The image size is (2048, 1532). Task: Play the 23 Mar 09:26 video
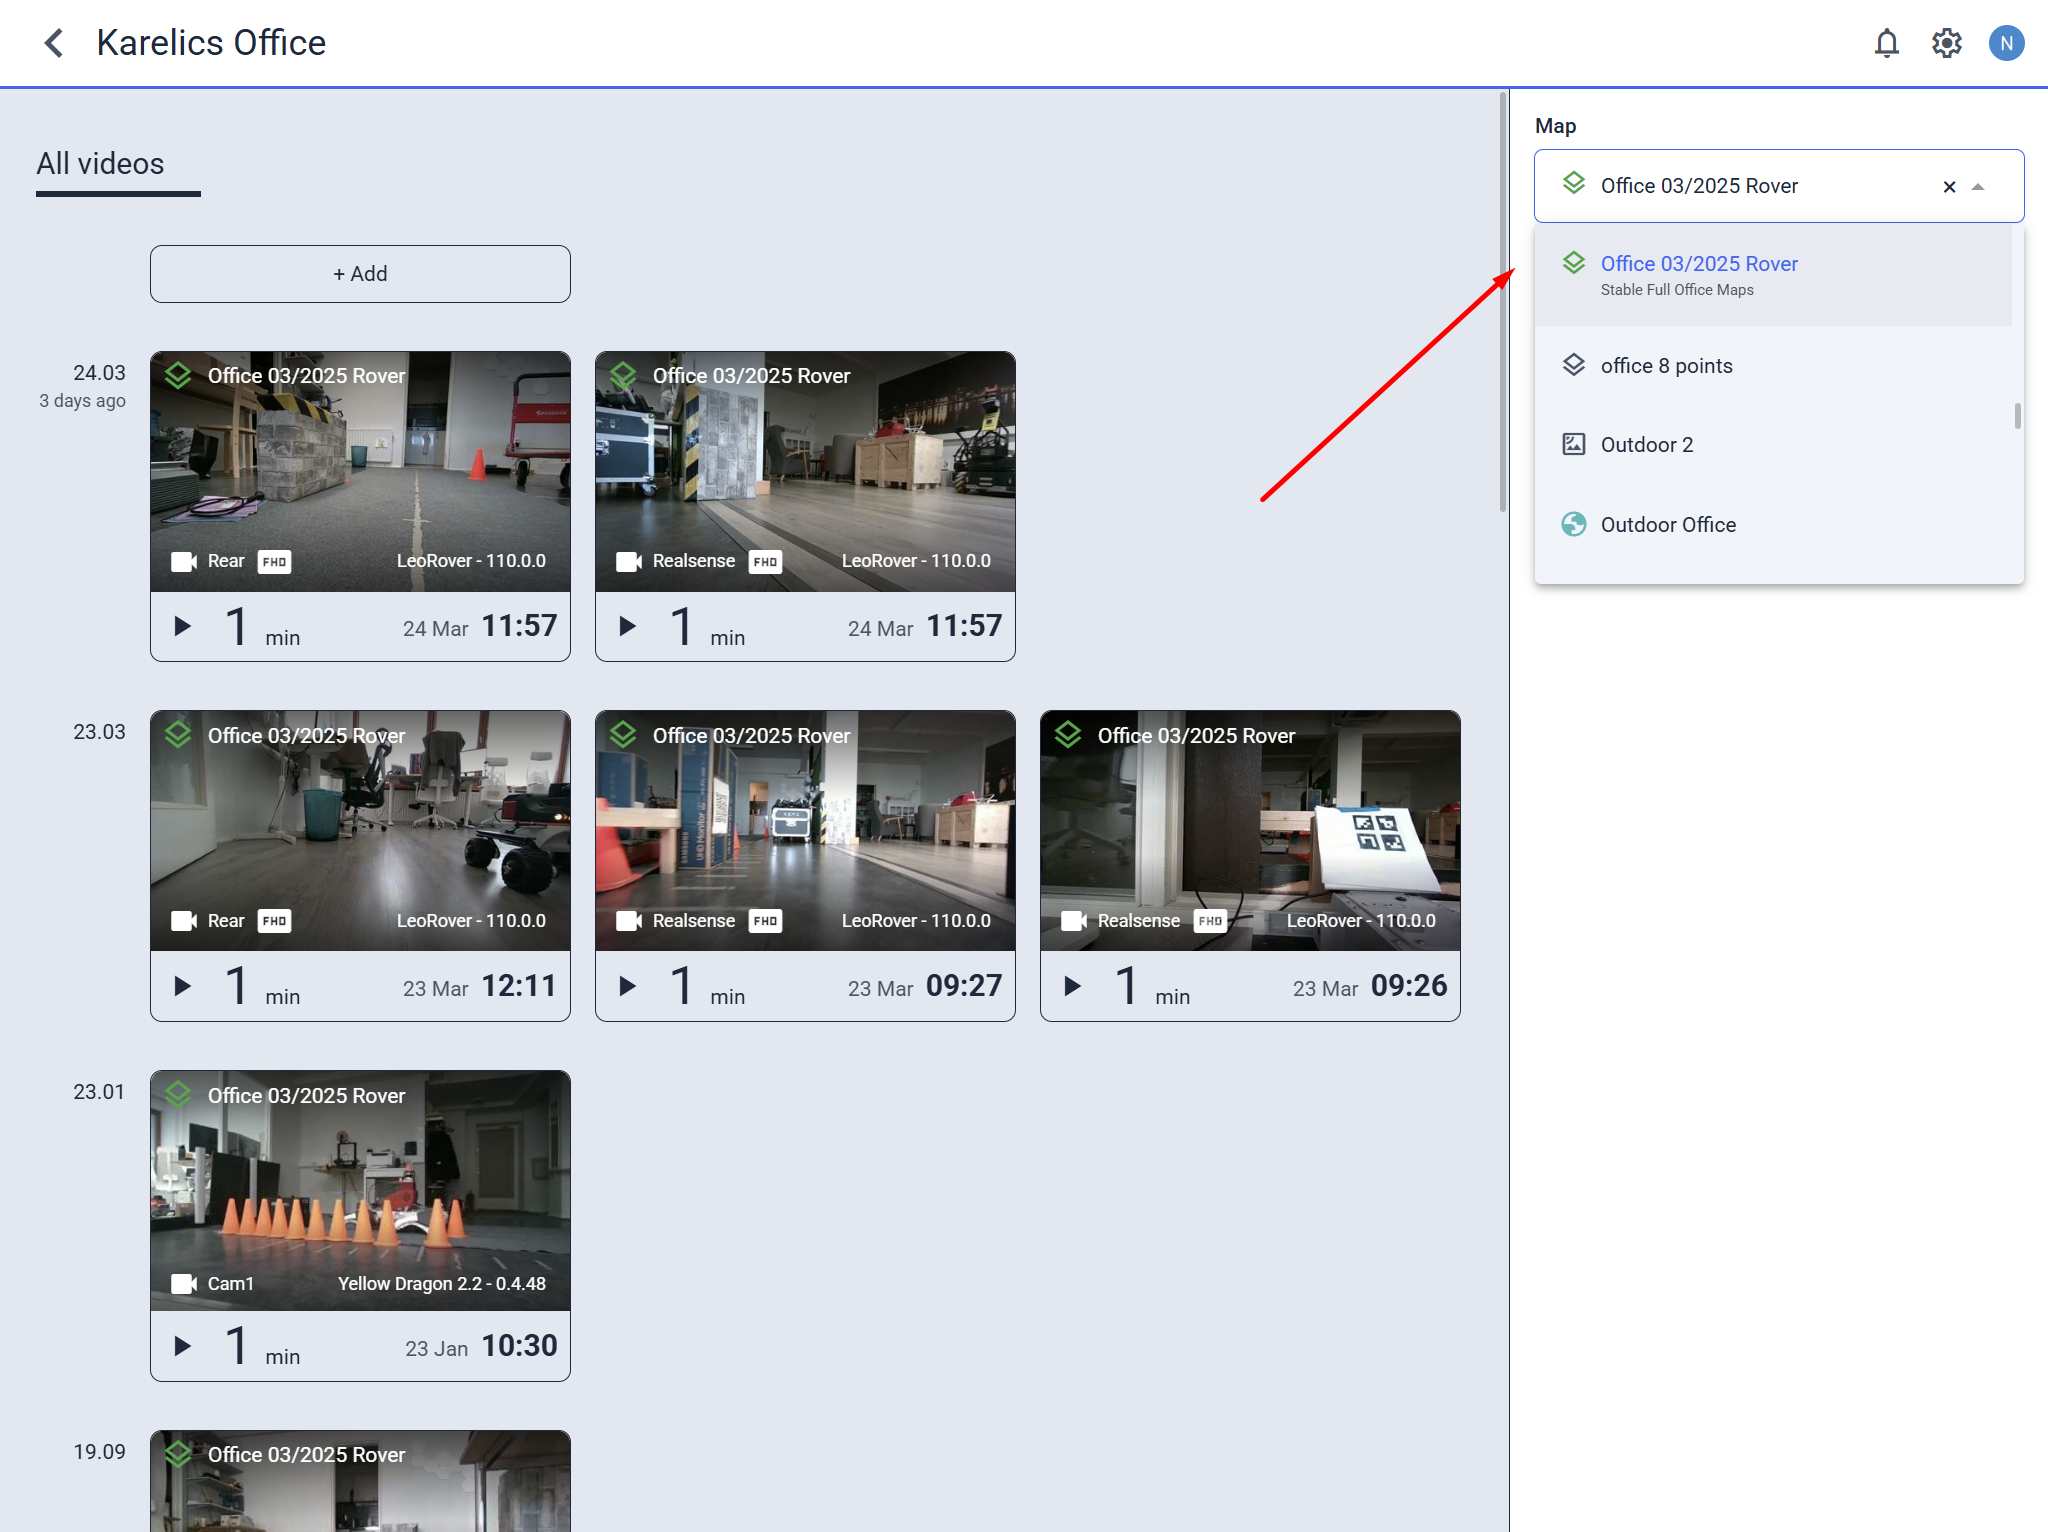[1072, 987]
